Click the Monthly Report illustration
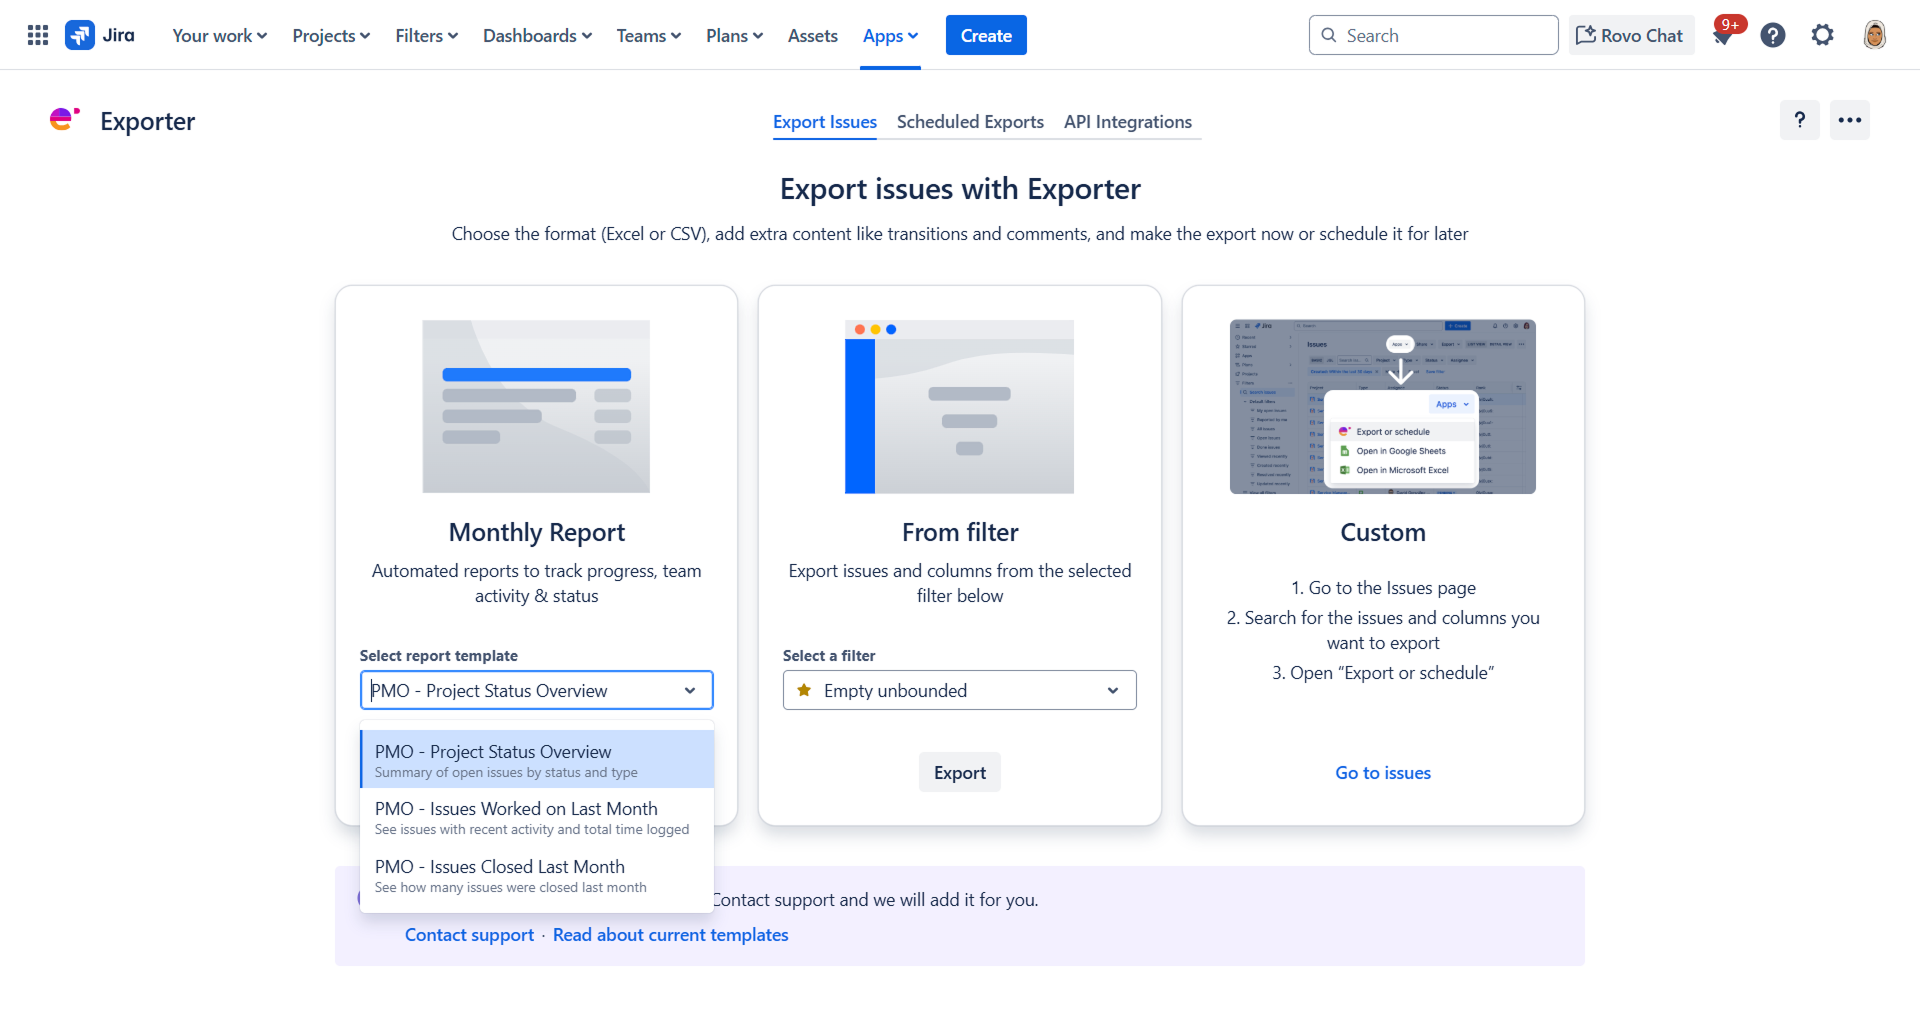Screen dimensions: 1920x1032 [x=536, y=406]
